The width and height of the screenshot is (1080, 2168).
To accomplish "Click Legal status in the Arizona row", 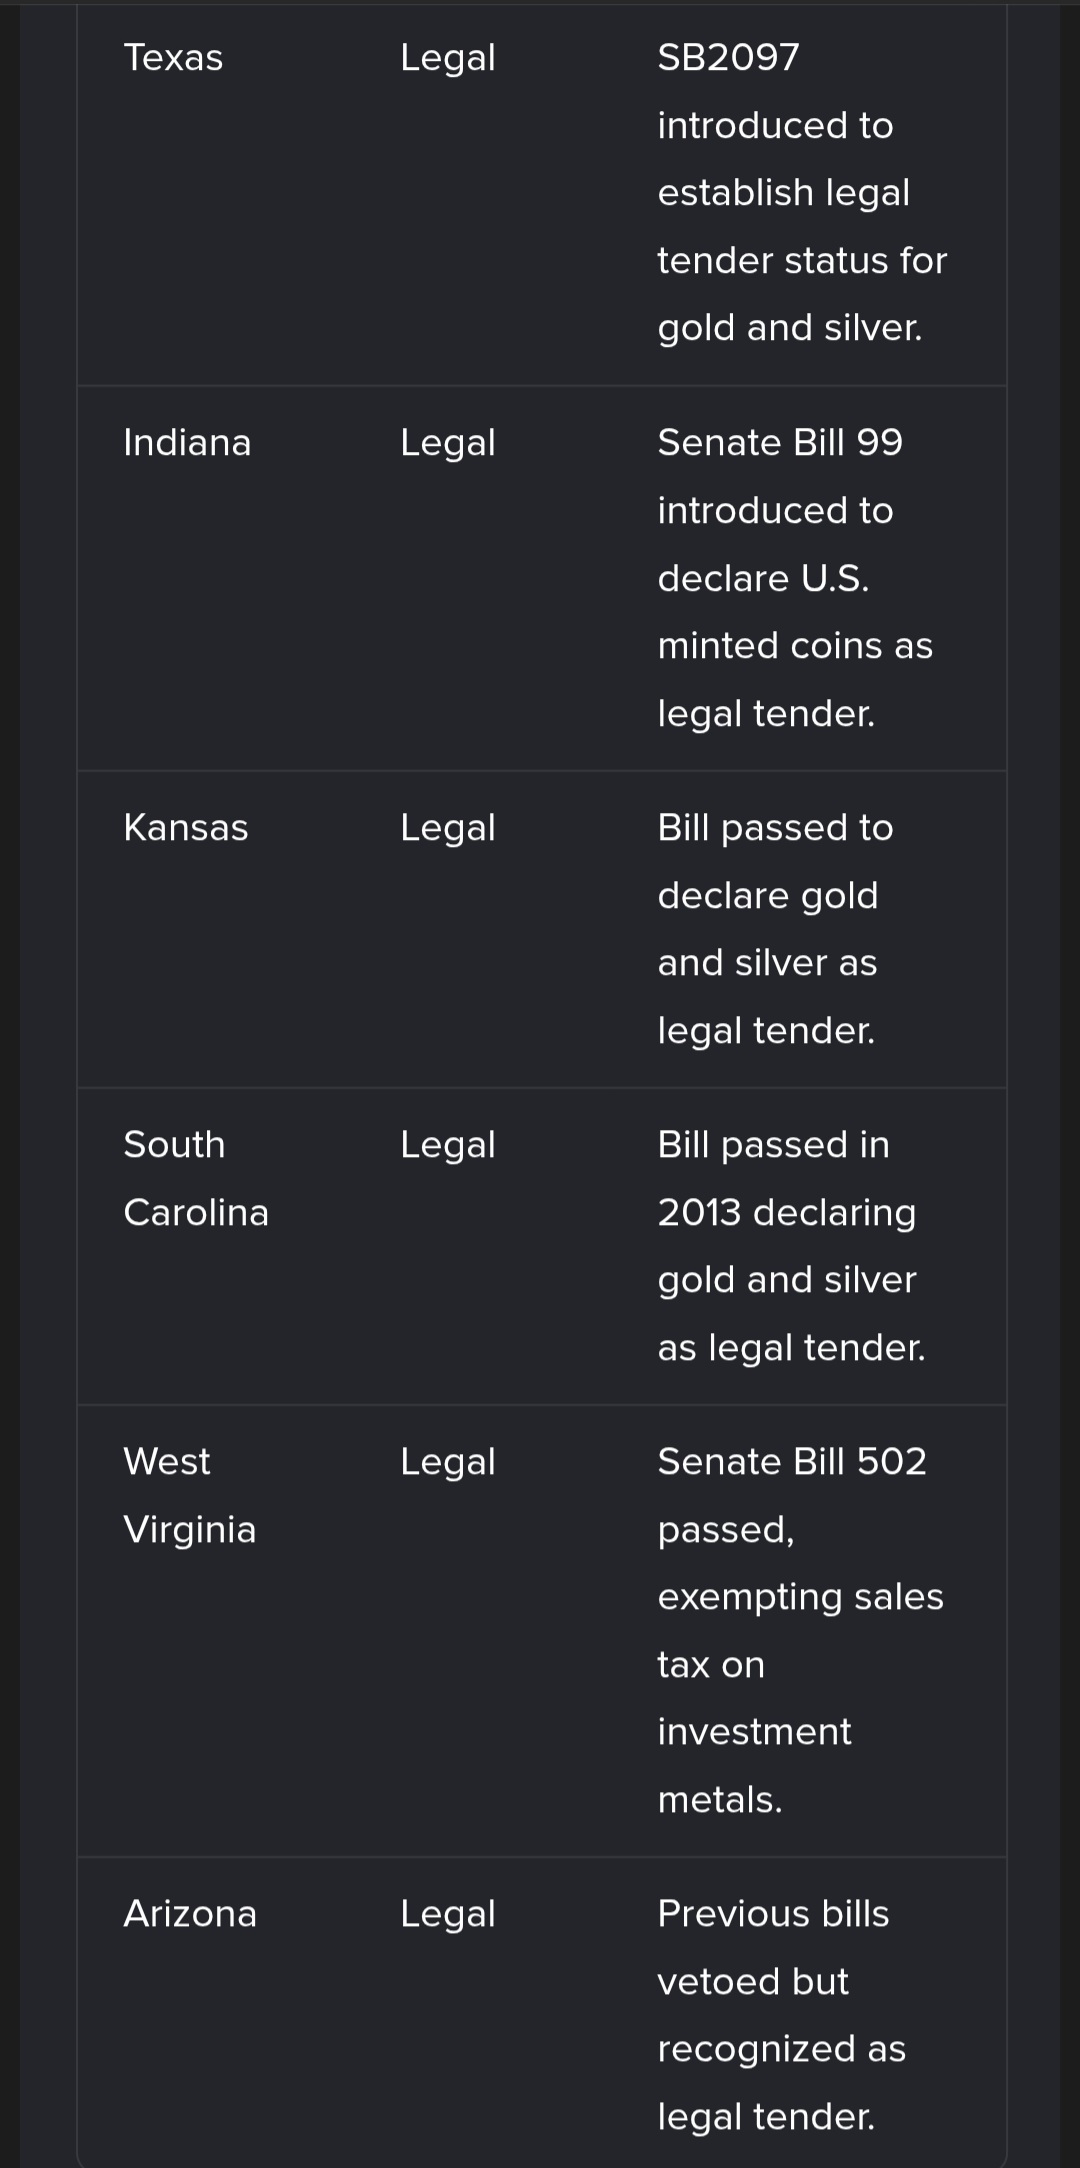I will 447,1914.
